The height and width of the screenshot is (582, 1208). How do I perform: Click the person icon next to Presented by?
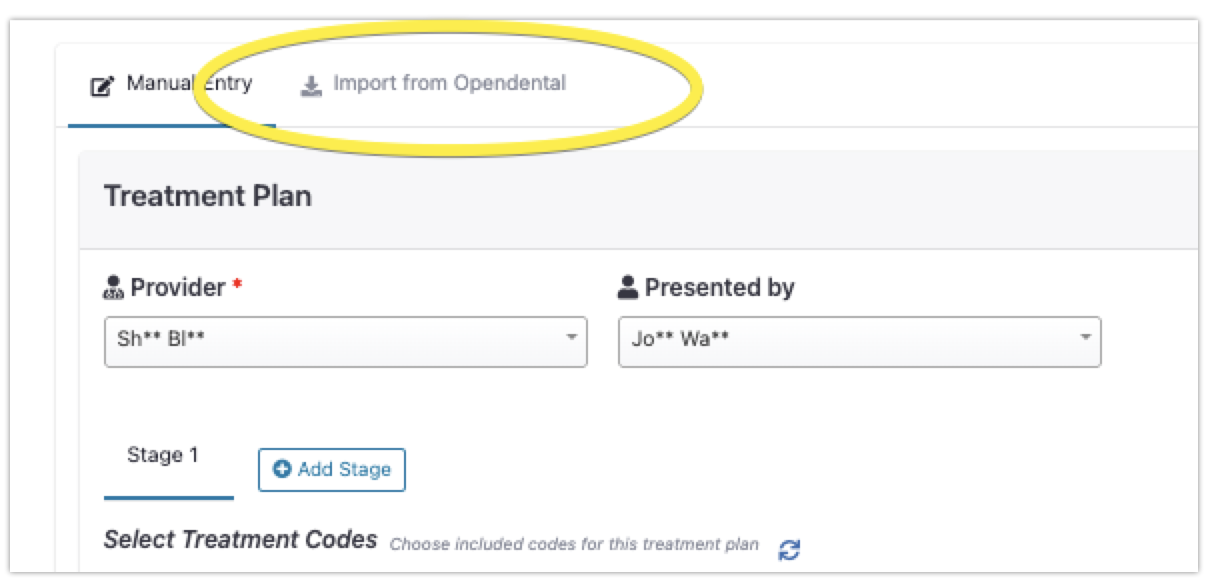[x=628, y=289]
